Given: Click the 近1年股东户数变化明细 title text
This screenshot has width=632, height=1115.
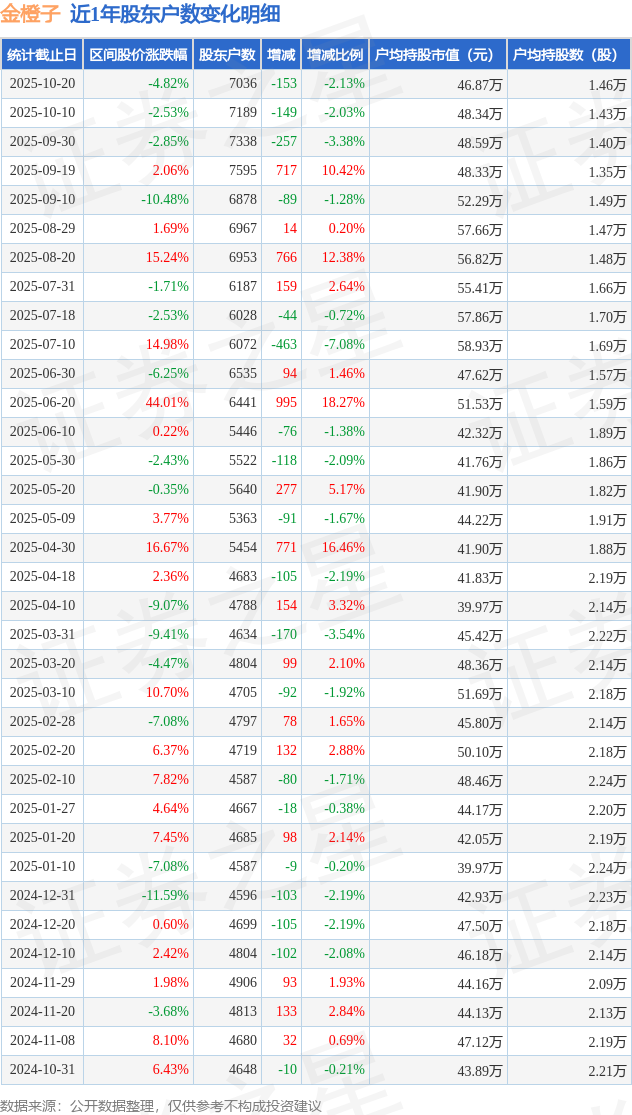Looking at the screenshot, I should [175, 14].
